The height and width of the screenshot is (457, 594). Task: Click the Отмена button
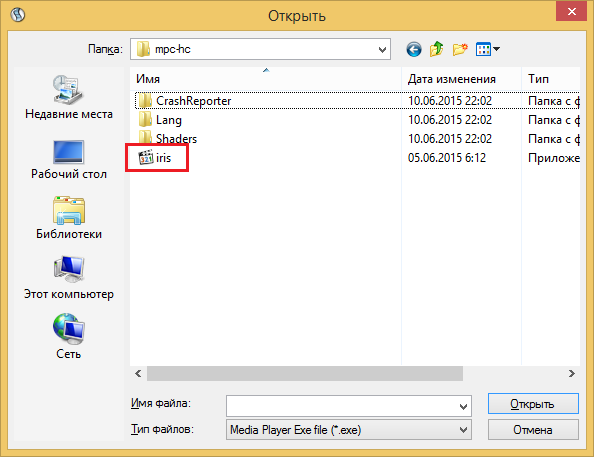(x=533, y=430)
